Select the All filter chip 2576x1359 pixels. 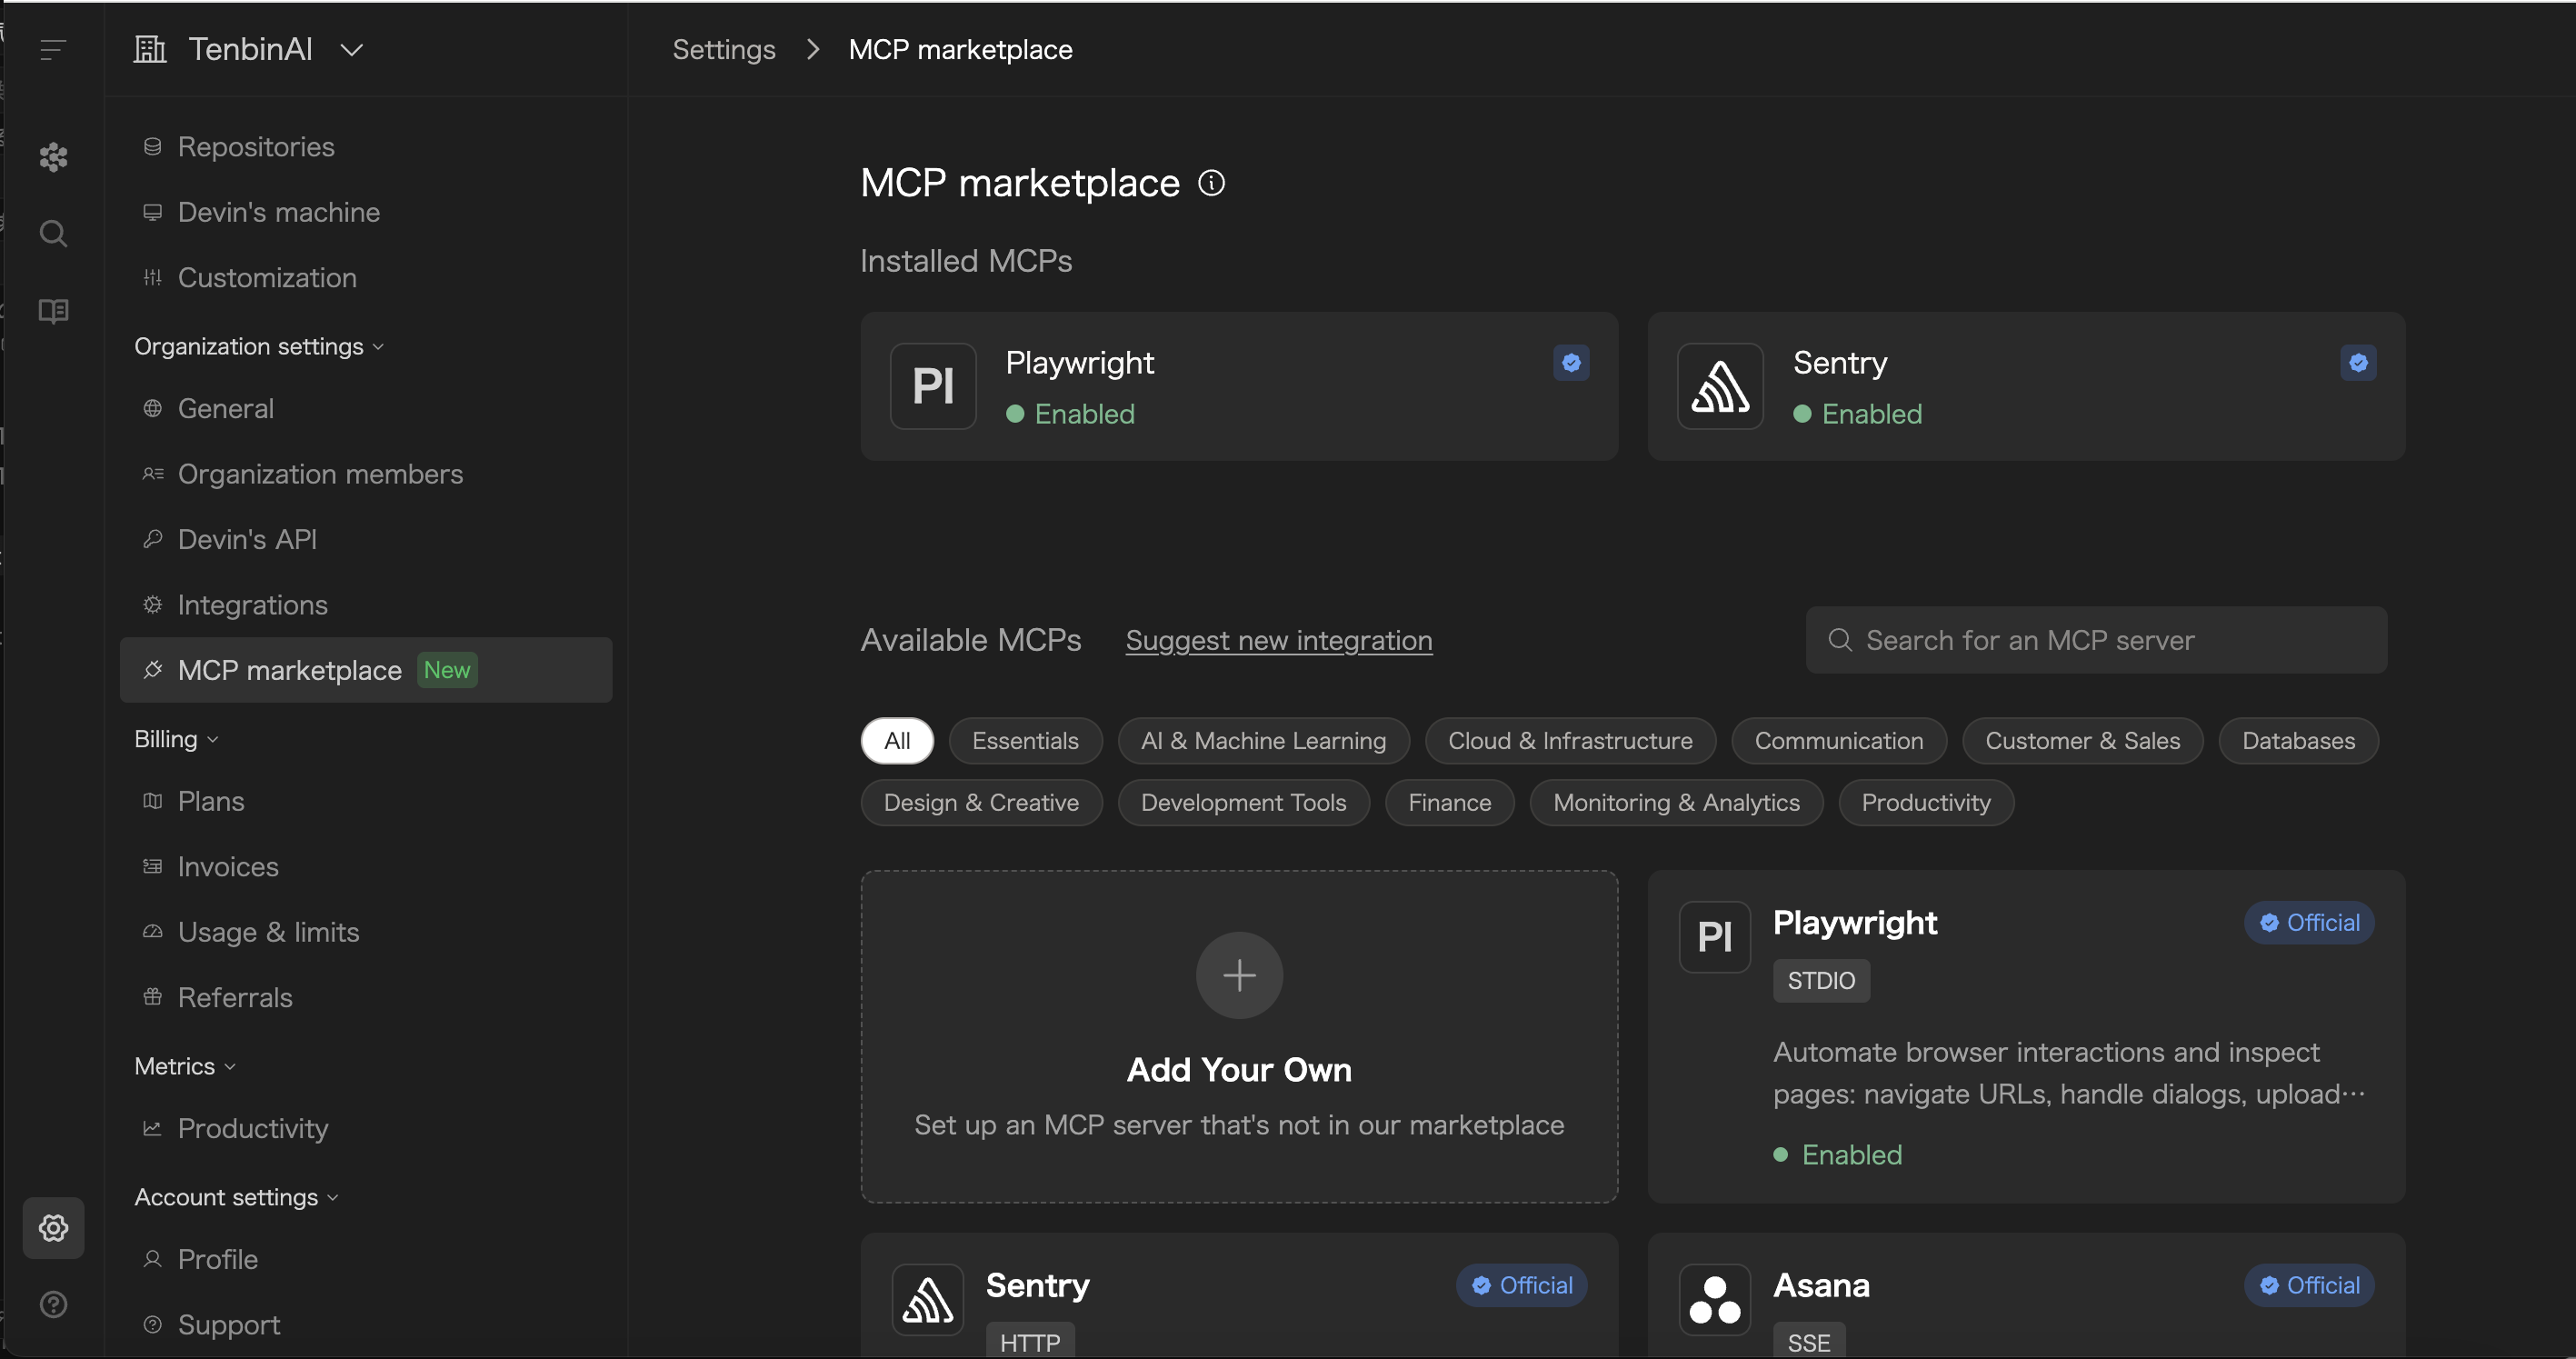(897, 741)
